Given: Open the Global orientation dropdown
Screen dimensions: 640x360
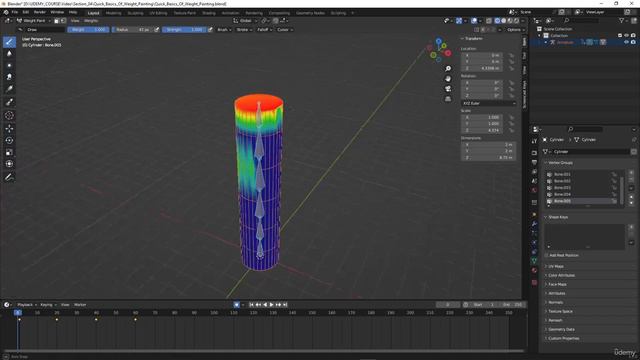Looking at the screenshot, I should pyautogui.click(x=245, y=20).
